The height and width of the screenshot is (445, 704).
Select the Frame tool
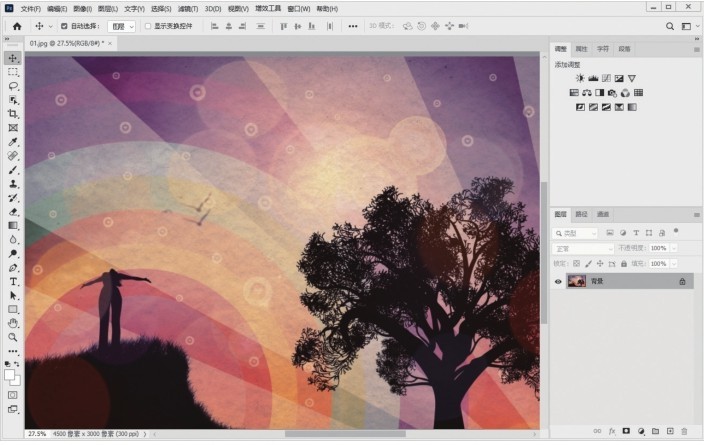tap(13, 128)
